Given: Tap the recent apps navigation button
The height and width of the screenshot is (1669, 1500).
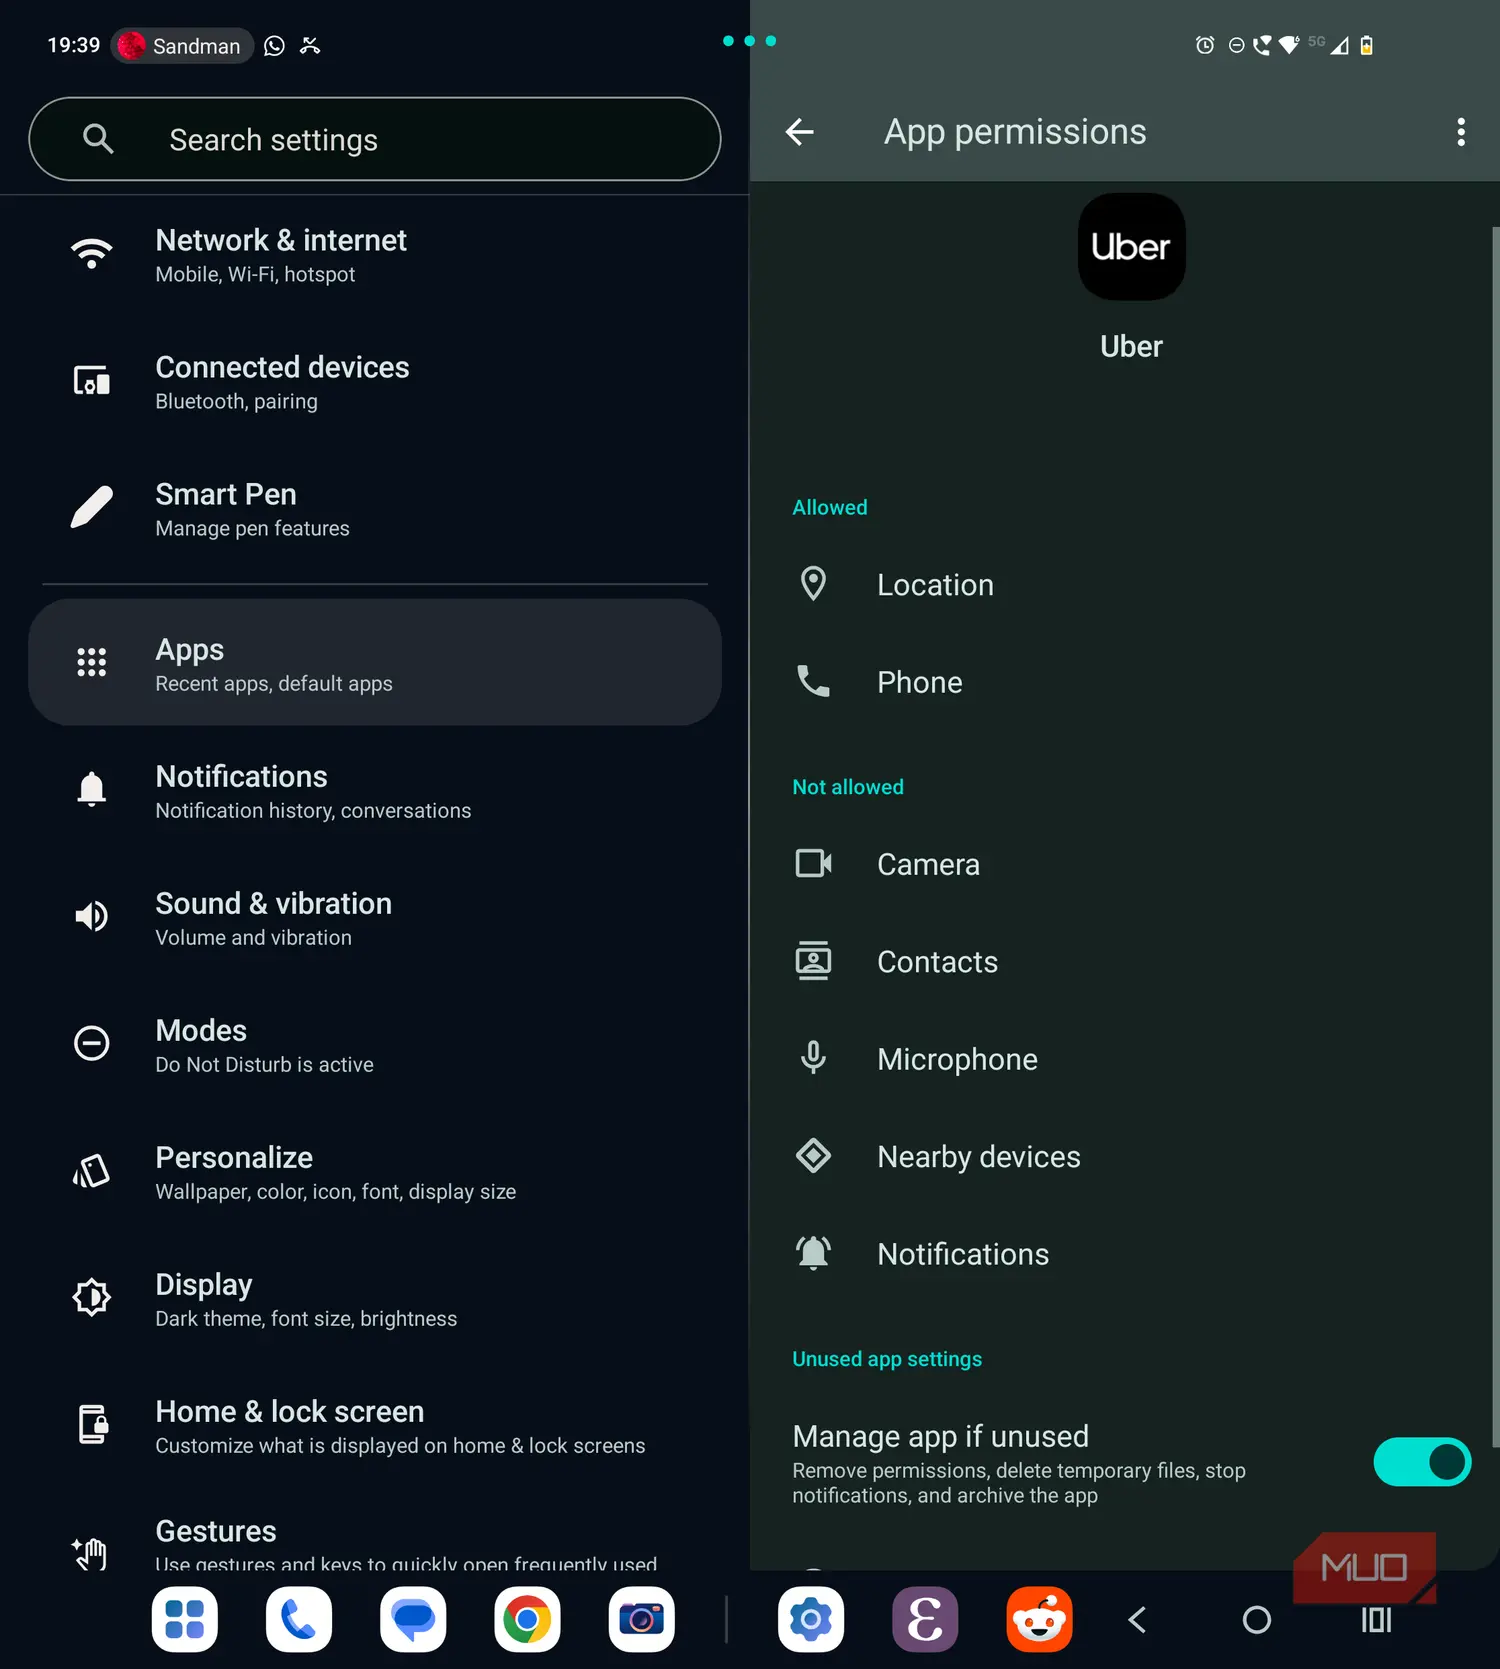Looking at the screenshot, I should 1377,1620.
